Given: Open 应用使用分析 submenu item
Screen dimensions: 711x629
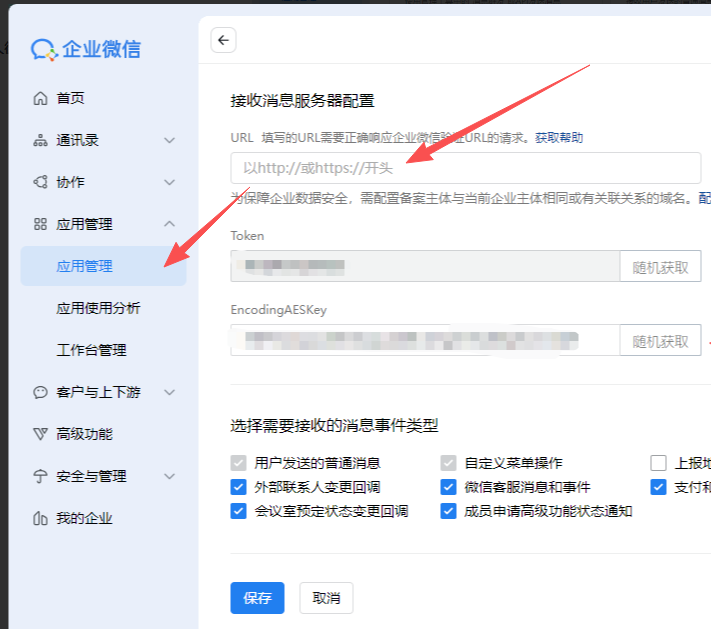Looking at the screenshot, I should click(x=98, y=308).
